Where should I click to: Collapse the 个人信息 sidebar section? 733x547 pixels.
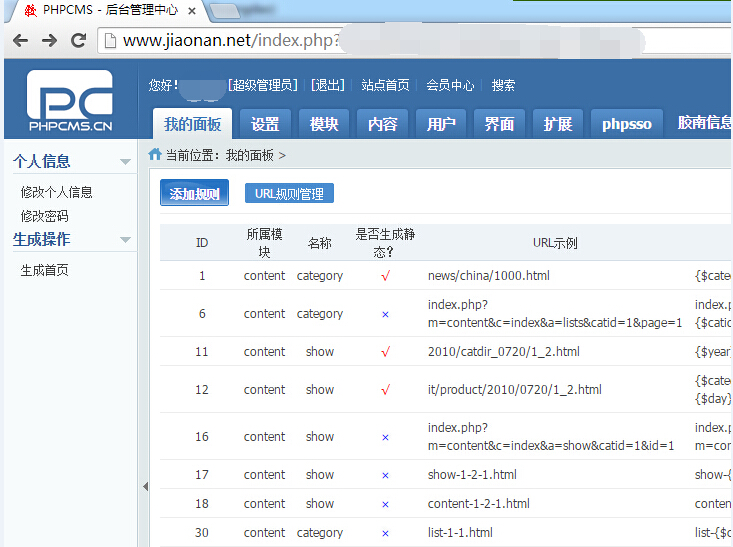[125, 162]
